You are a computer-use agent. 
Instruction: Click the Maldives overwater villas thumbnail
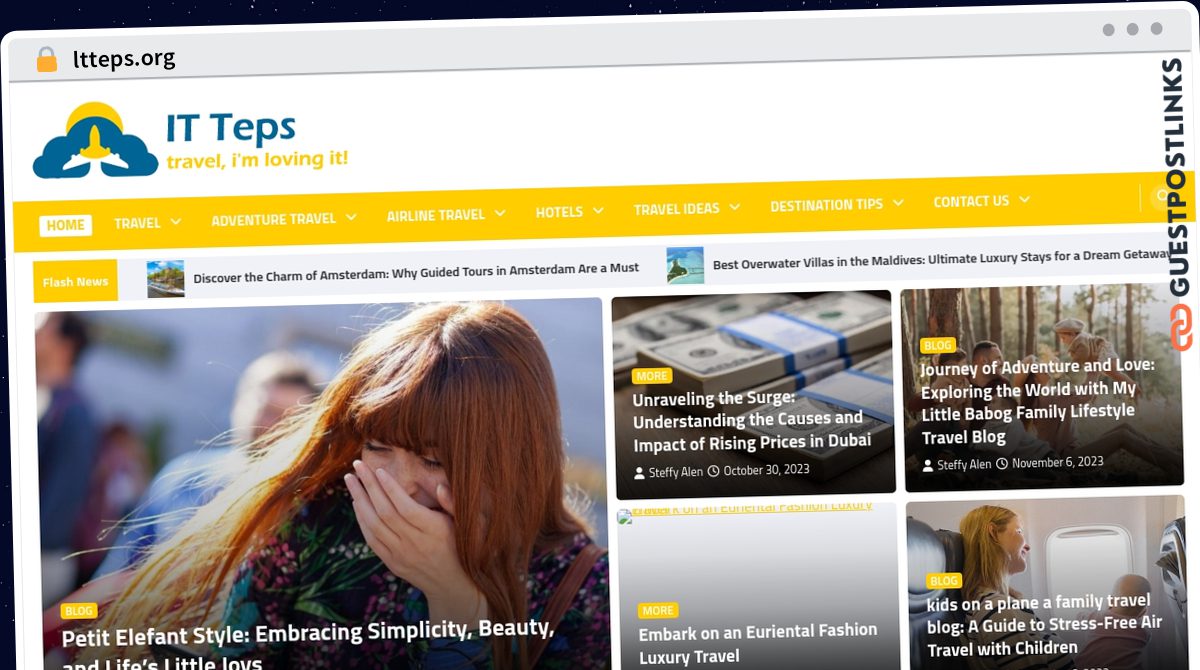[x=685, y=265]
